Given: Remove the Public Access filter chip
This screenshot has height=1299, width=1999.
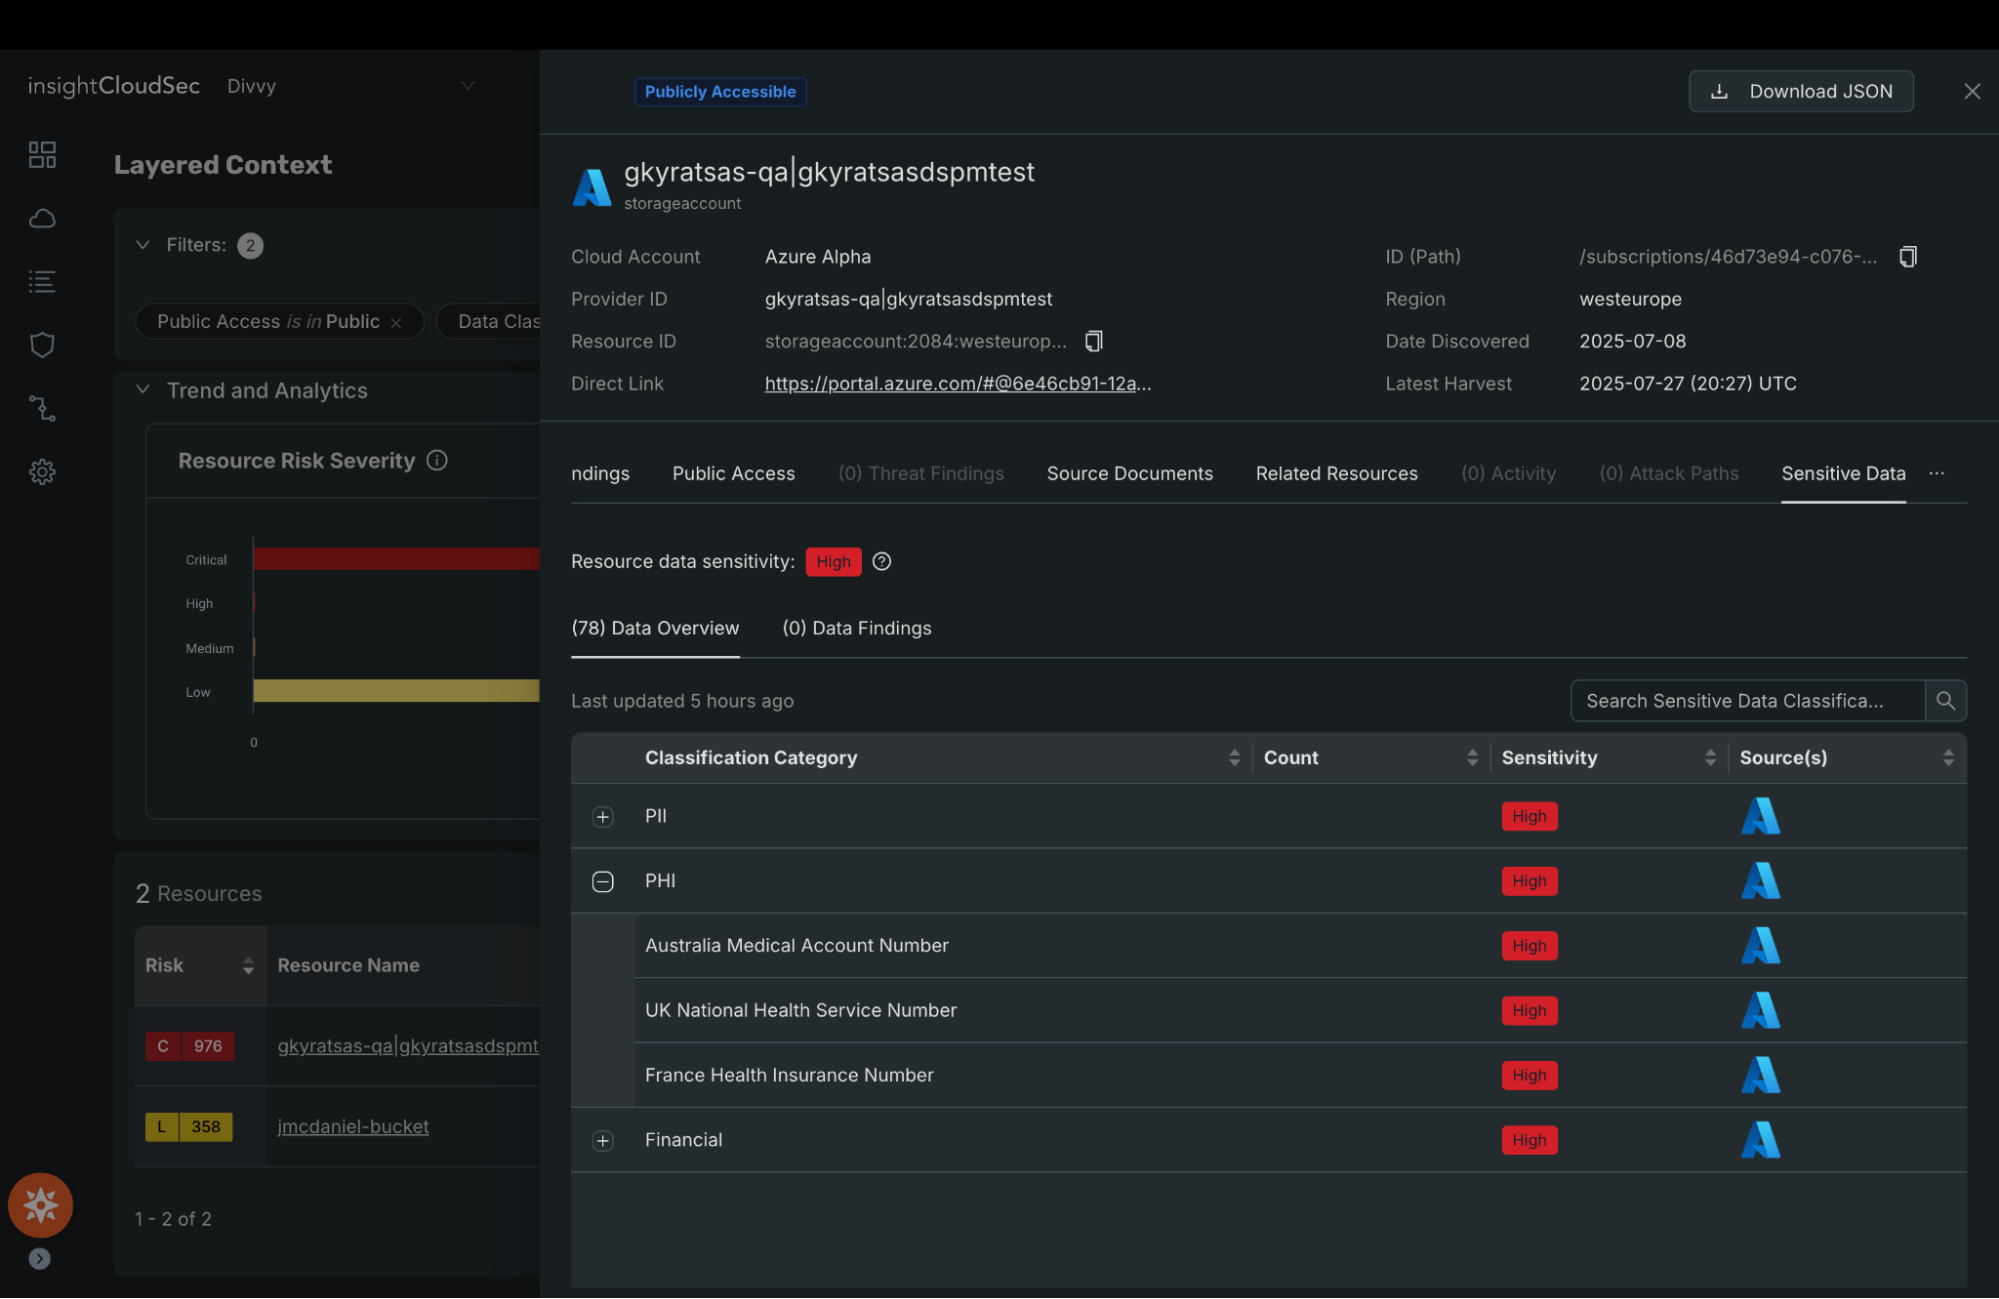Looking at the screenshot, I should click(x=396, y=322).
